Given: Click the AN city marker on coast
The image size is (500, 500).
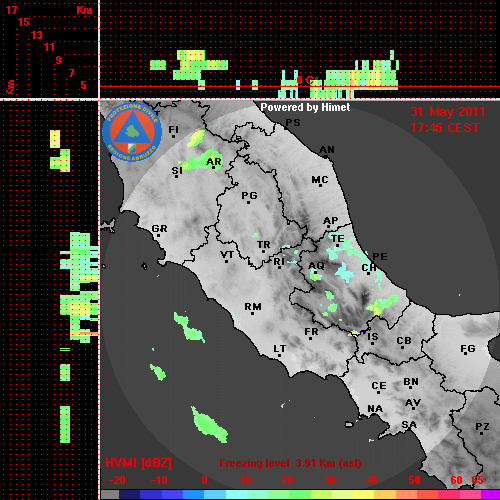Looking at the screenshot, I should click(325, 156).
